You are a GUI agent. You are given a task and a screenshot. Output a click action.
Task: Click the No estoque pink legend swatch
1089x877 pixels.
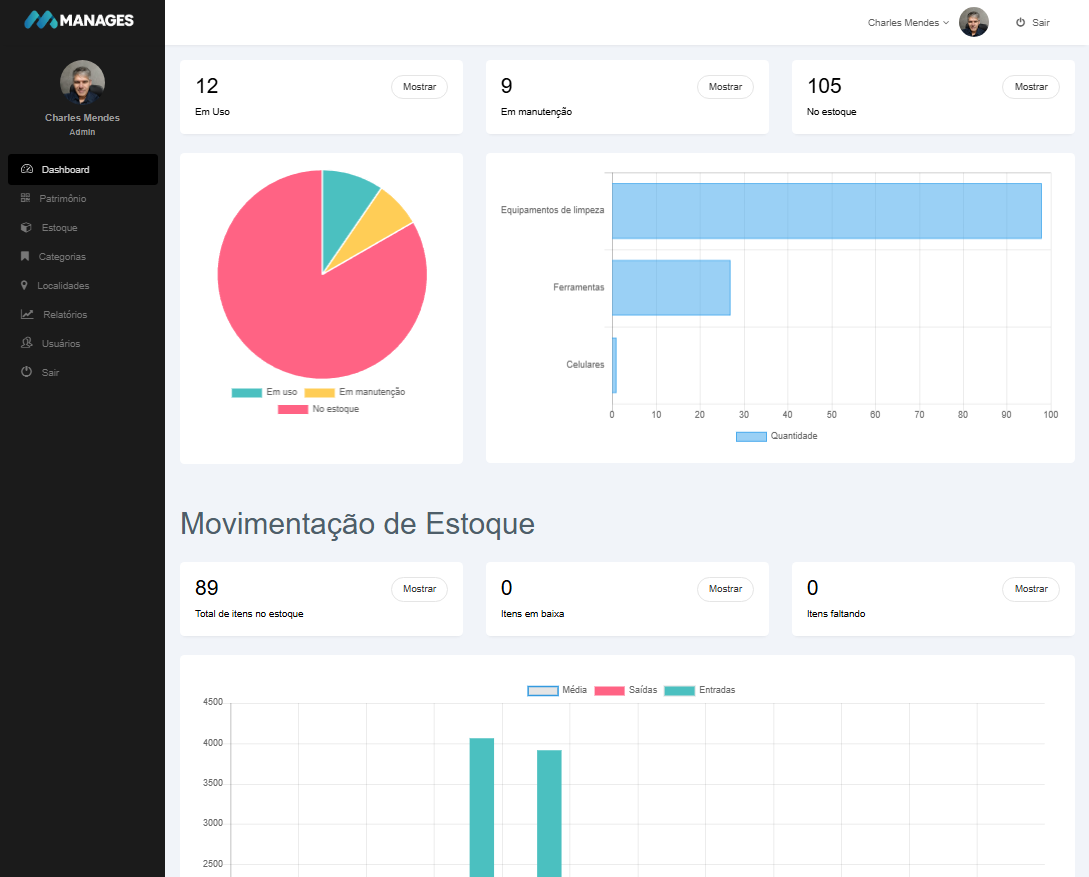293,409
